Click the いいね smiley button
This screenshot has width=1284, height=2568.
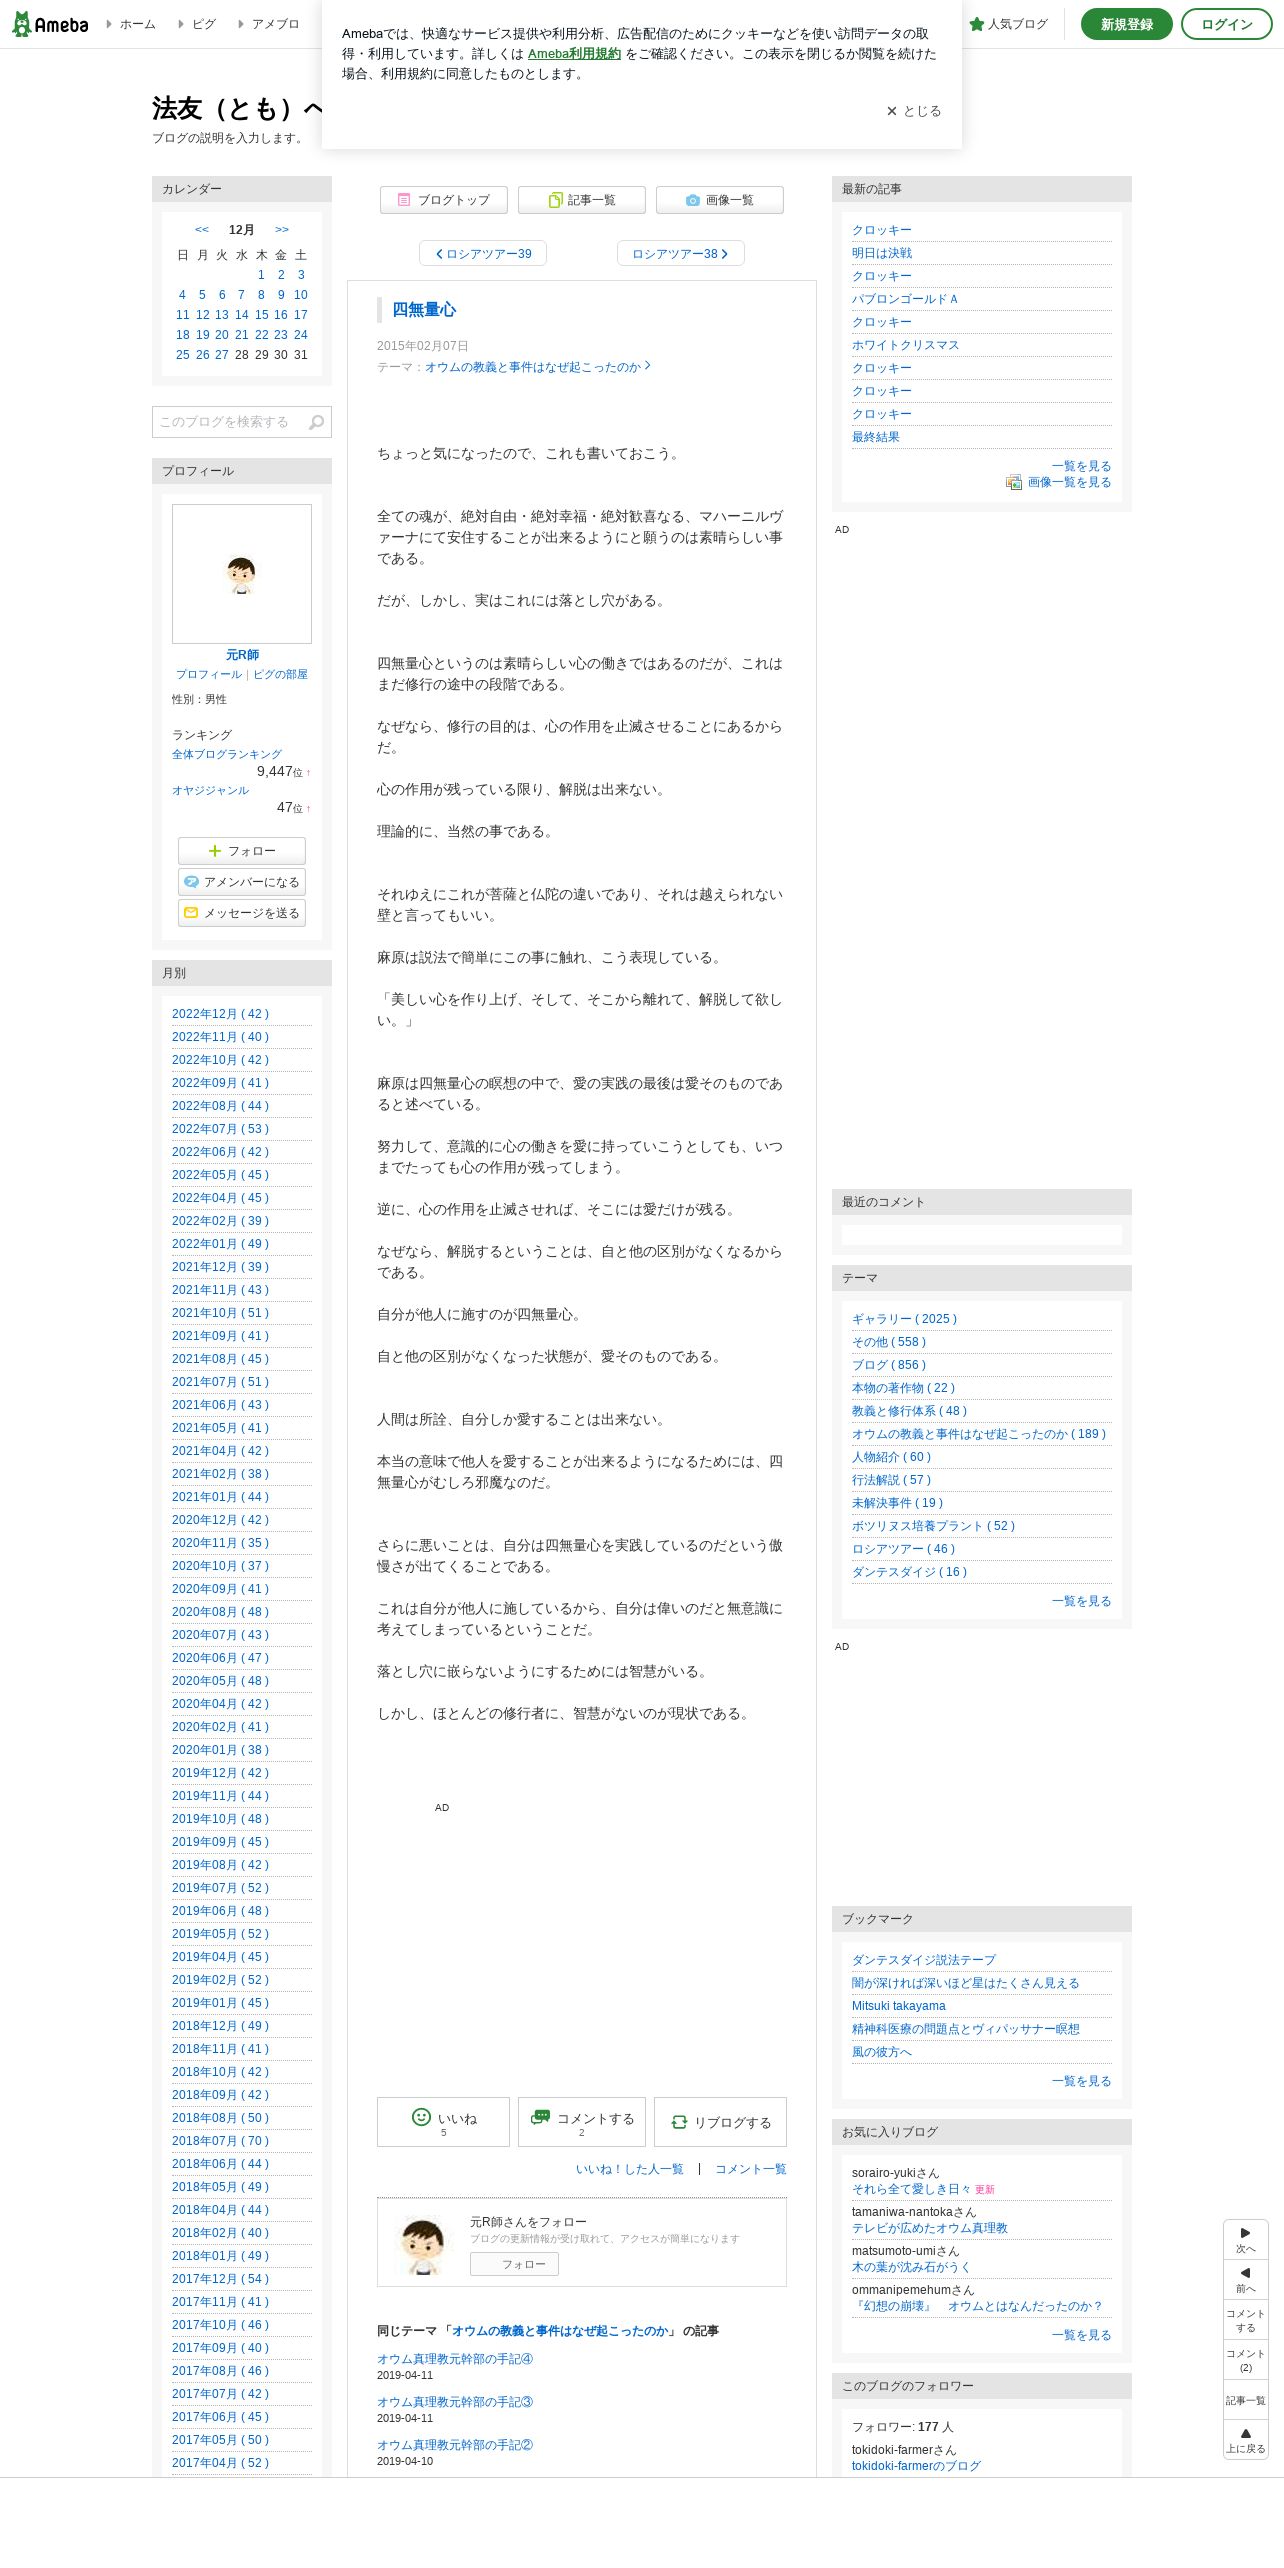coord(443,2122)
